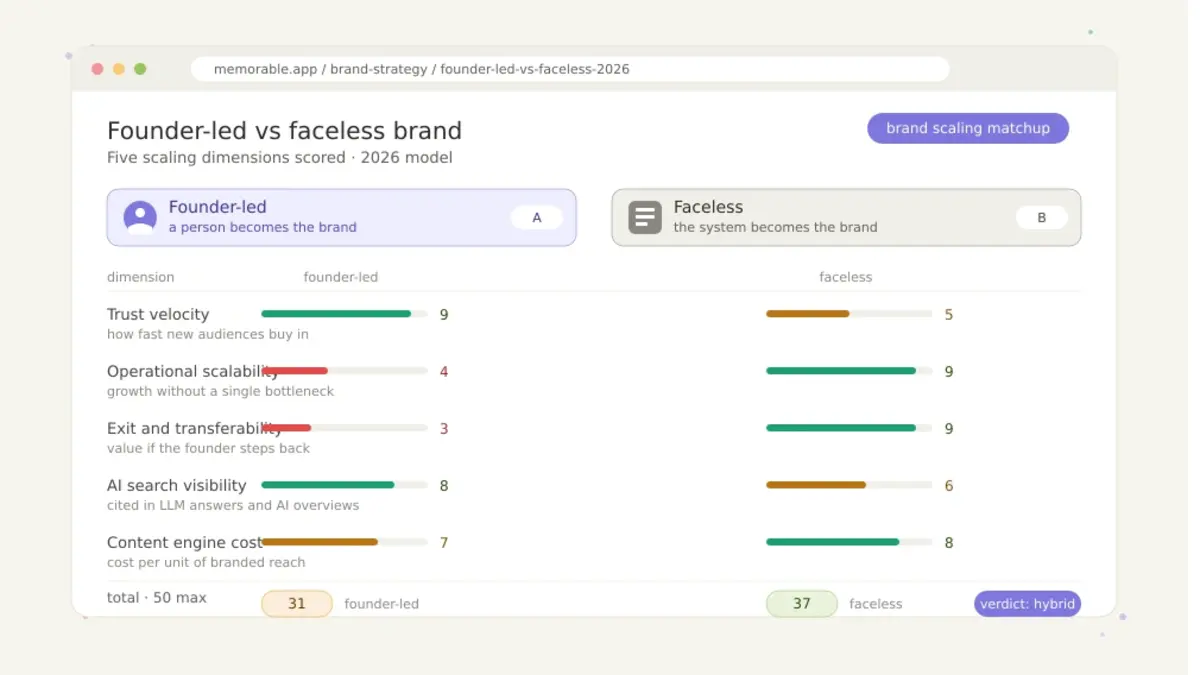Click faceless Content engine cost score 8
Image resolution: width=1200 pixels, height=675 pixels.
pos(949,542)
